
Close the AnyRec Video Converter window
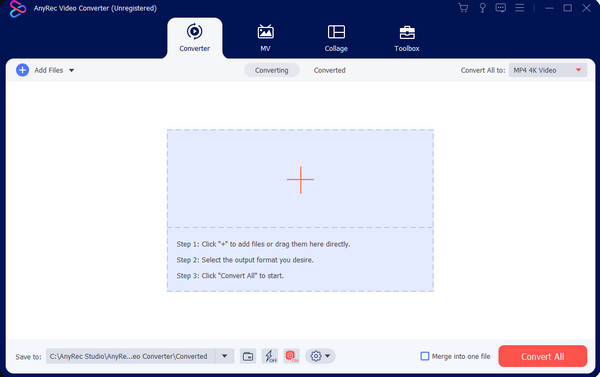pos(586,8)
